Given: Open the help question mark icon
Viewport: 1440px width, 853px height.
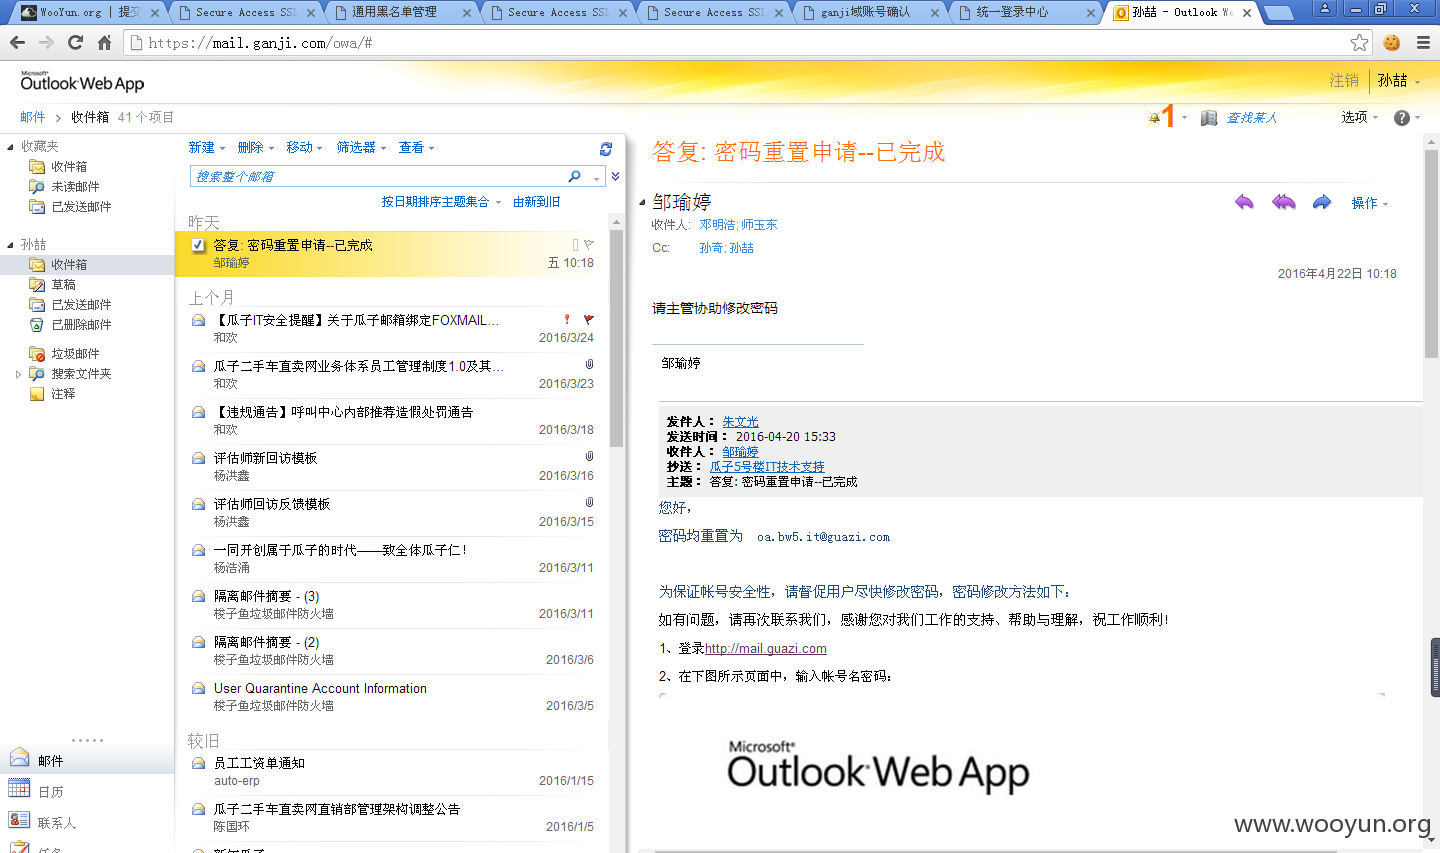Looking at the screenshot, I should pyautogui.click(x=1402, y=117).
